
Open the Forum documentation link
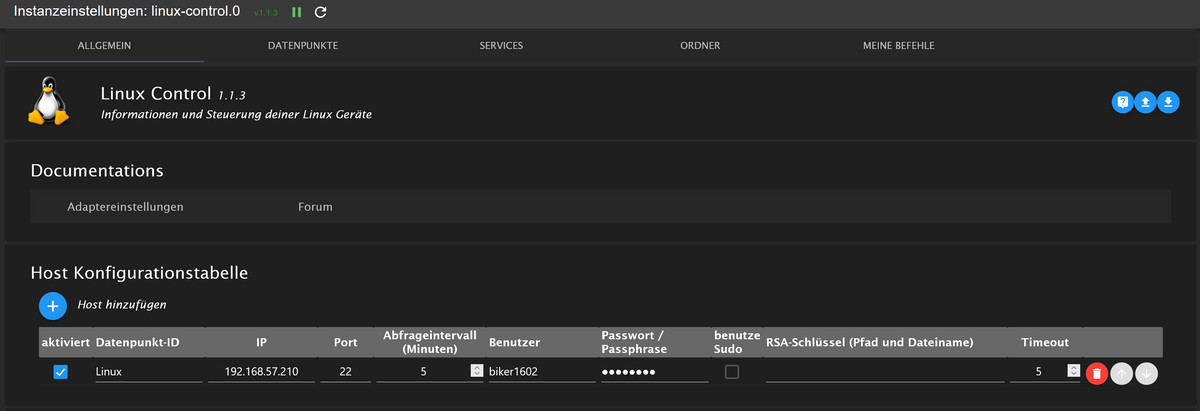[315, 207]
